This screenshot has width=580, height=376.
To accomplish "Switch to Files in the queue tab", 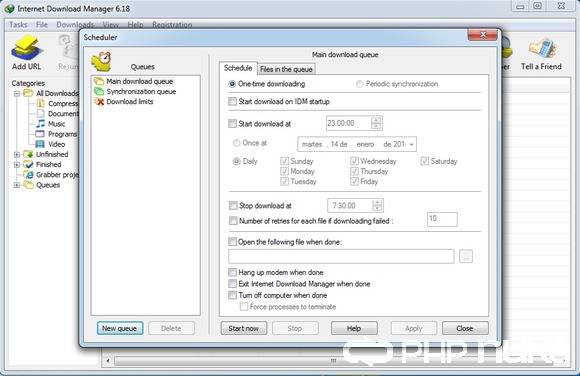I will tap(286, 69).
